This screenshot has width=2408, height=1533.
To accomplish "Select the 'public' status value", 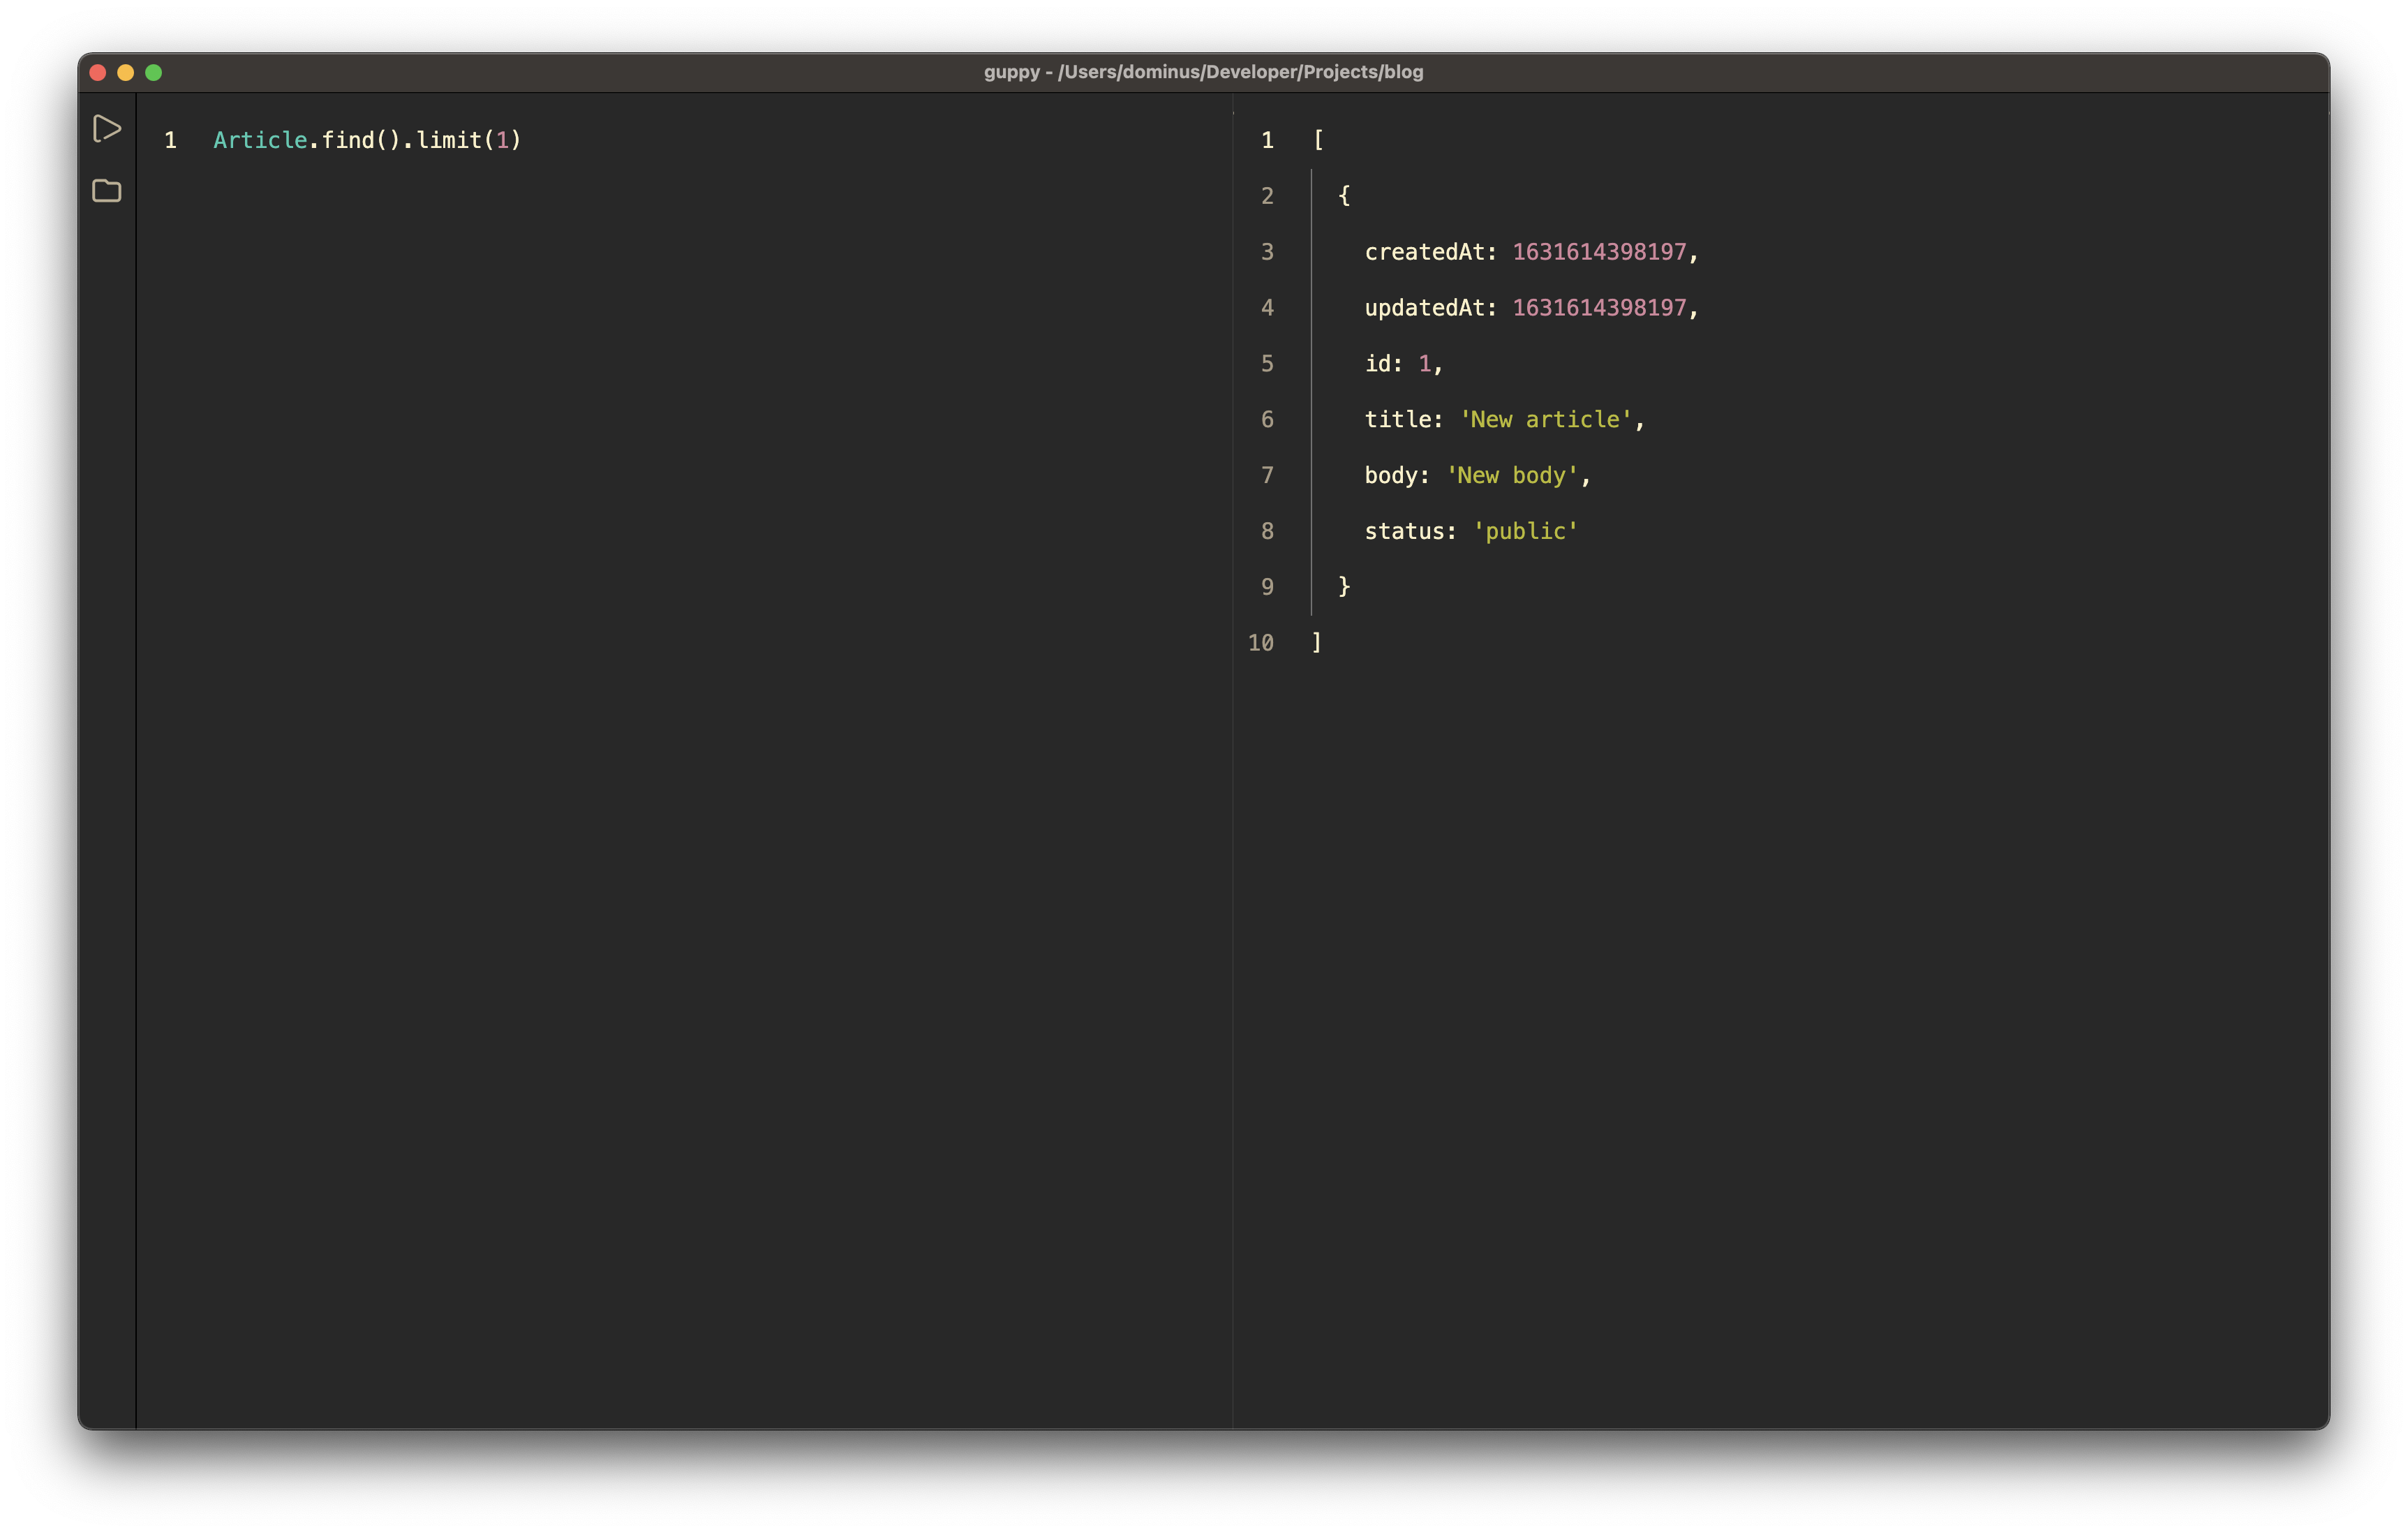I will pyautogui.click(x=1526, y=532).
